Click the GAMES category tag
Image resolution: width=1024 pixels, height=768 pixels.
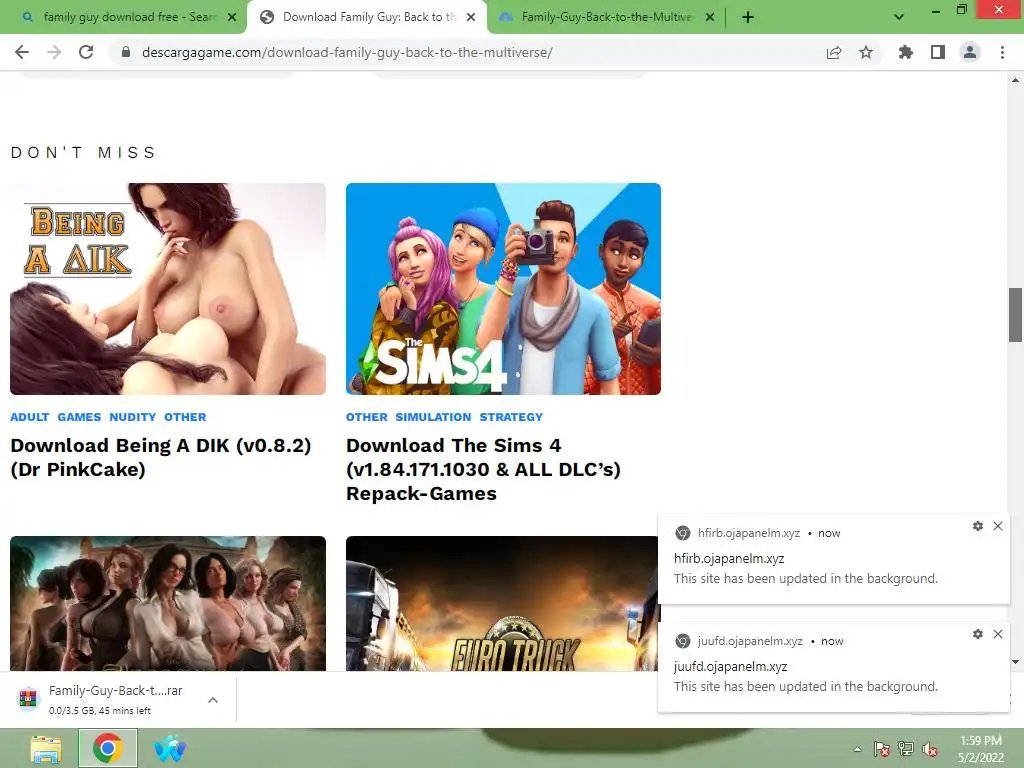coord(79,417)
